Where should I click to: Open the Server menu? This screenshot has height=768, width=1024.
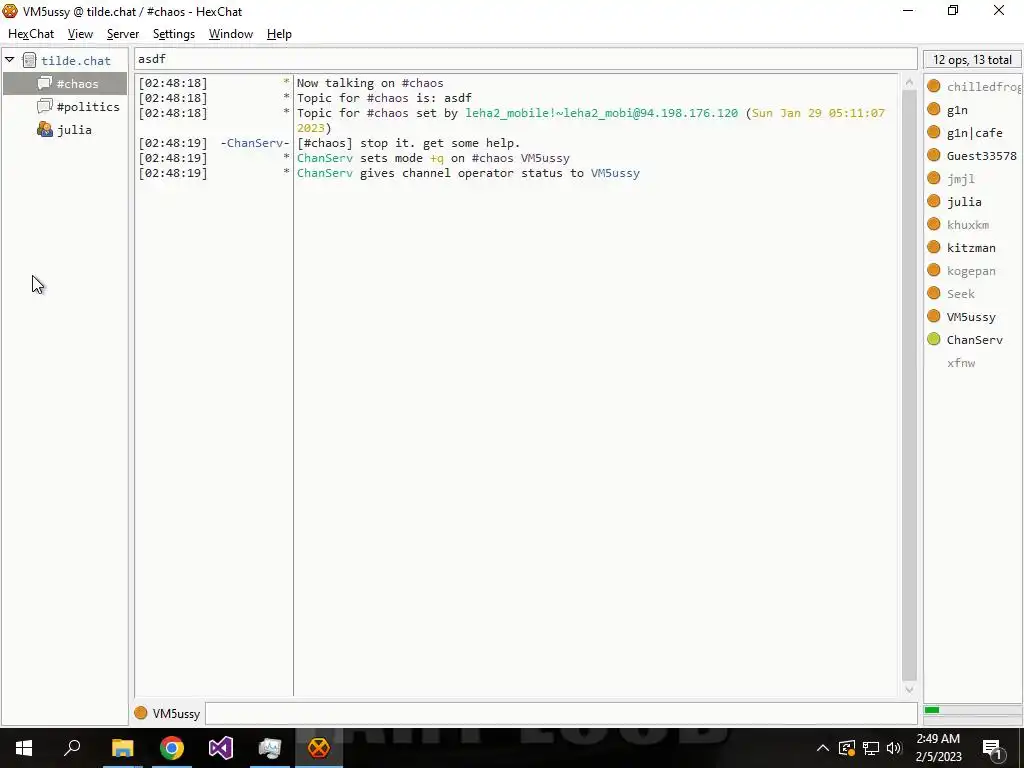click(x=123, y=34)
